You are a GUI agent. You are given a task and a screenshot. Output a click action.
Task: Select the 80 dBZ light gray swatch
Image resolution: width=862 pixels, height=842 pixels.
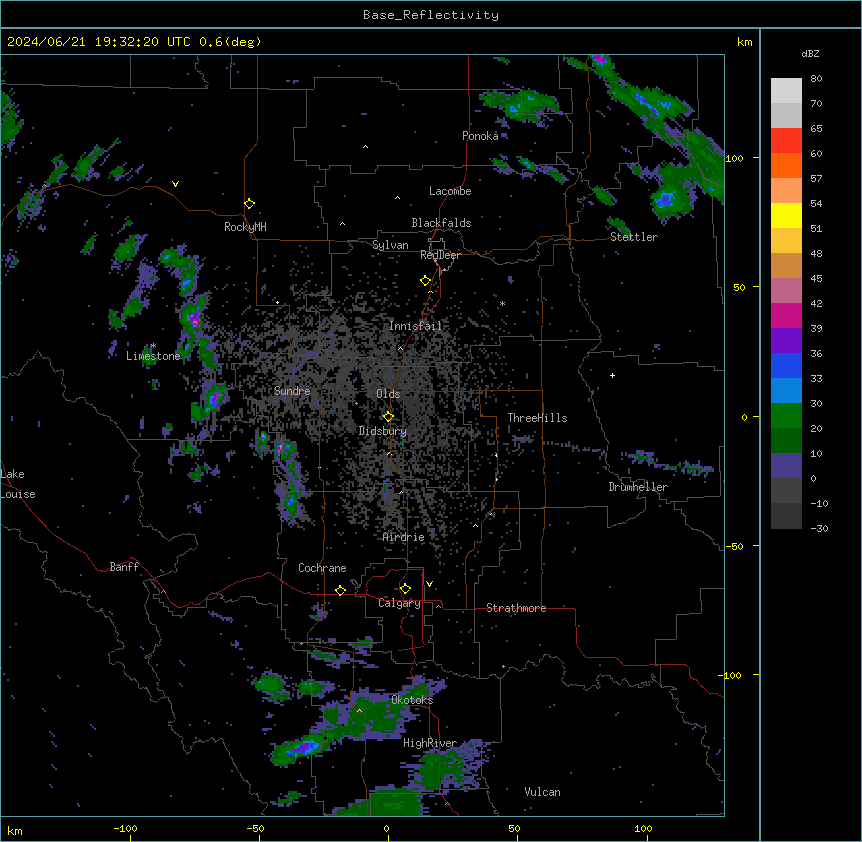(x=786, y=90)
